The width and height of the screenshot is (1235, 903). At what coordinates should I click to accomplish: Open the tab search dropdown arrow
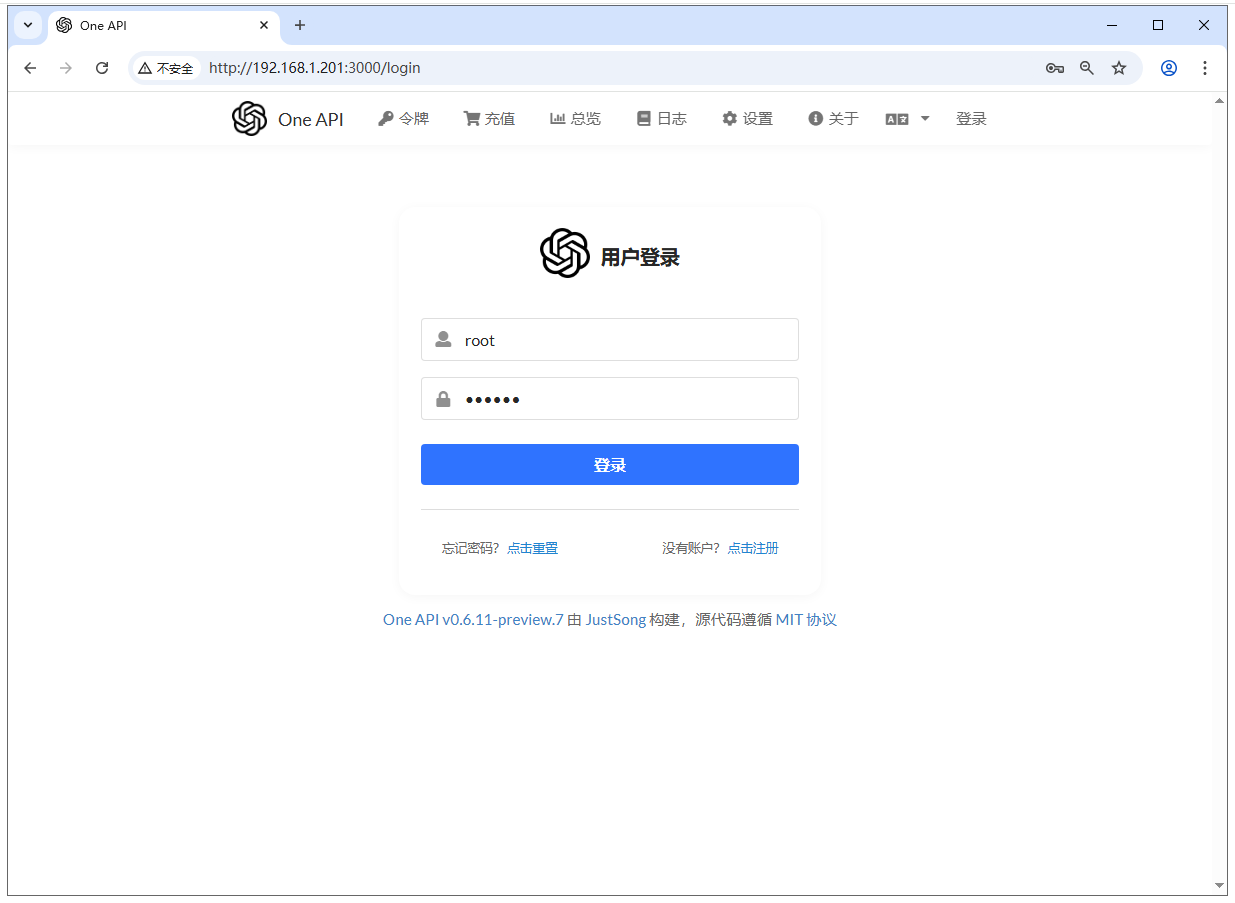[x=28, y=25]
